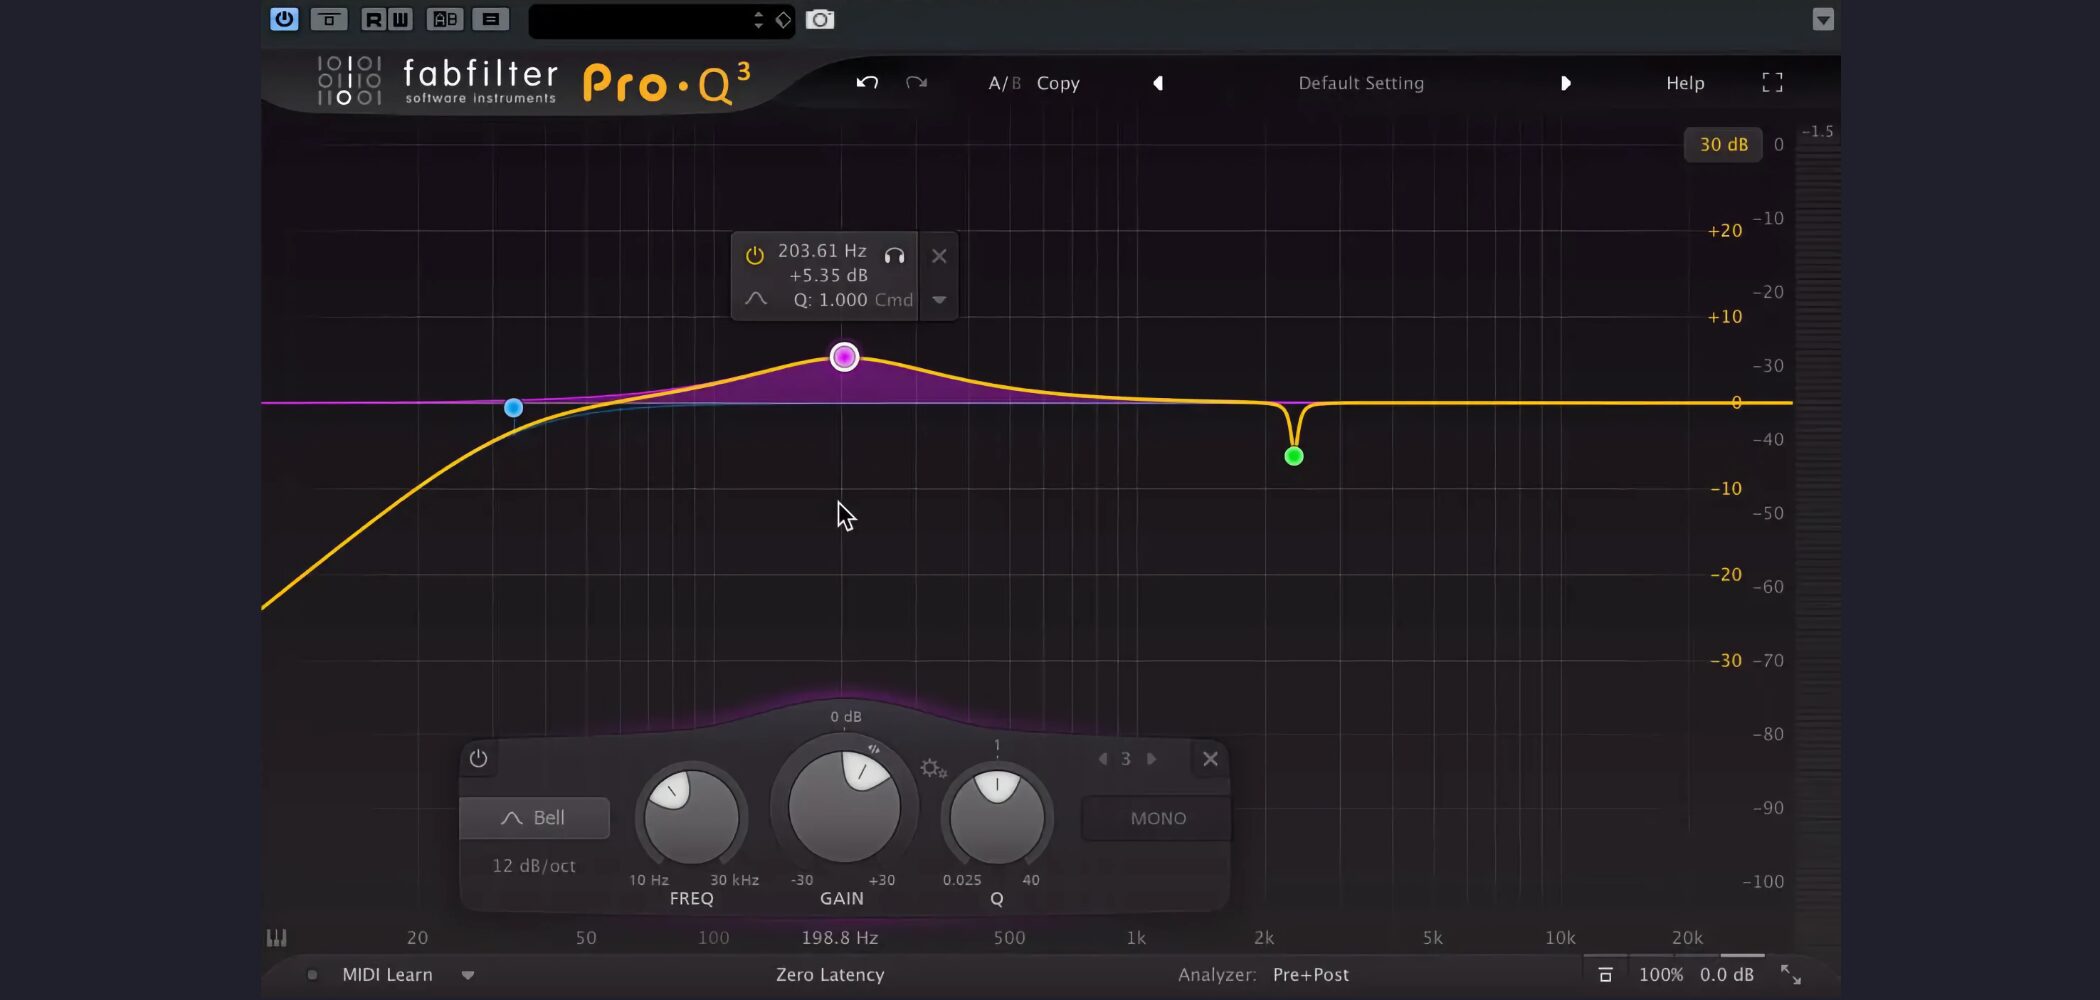Screen dimensions: 2100x1000
Task: Enter full screen mode
Action: coord(1772,83)
